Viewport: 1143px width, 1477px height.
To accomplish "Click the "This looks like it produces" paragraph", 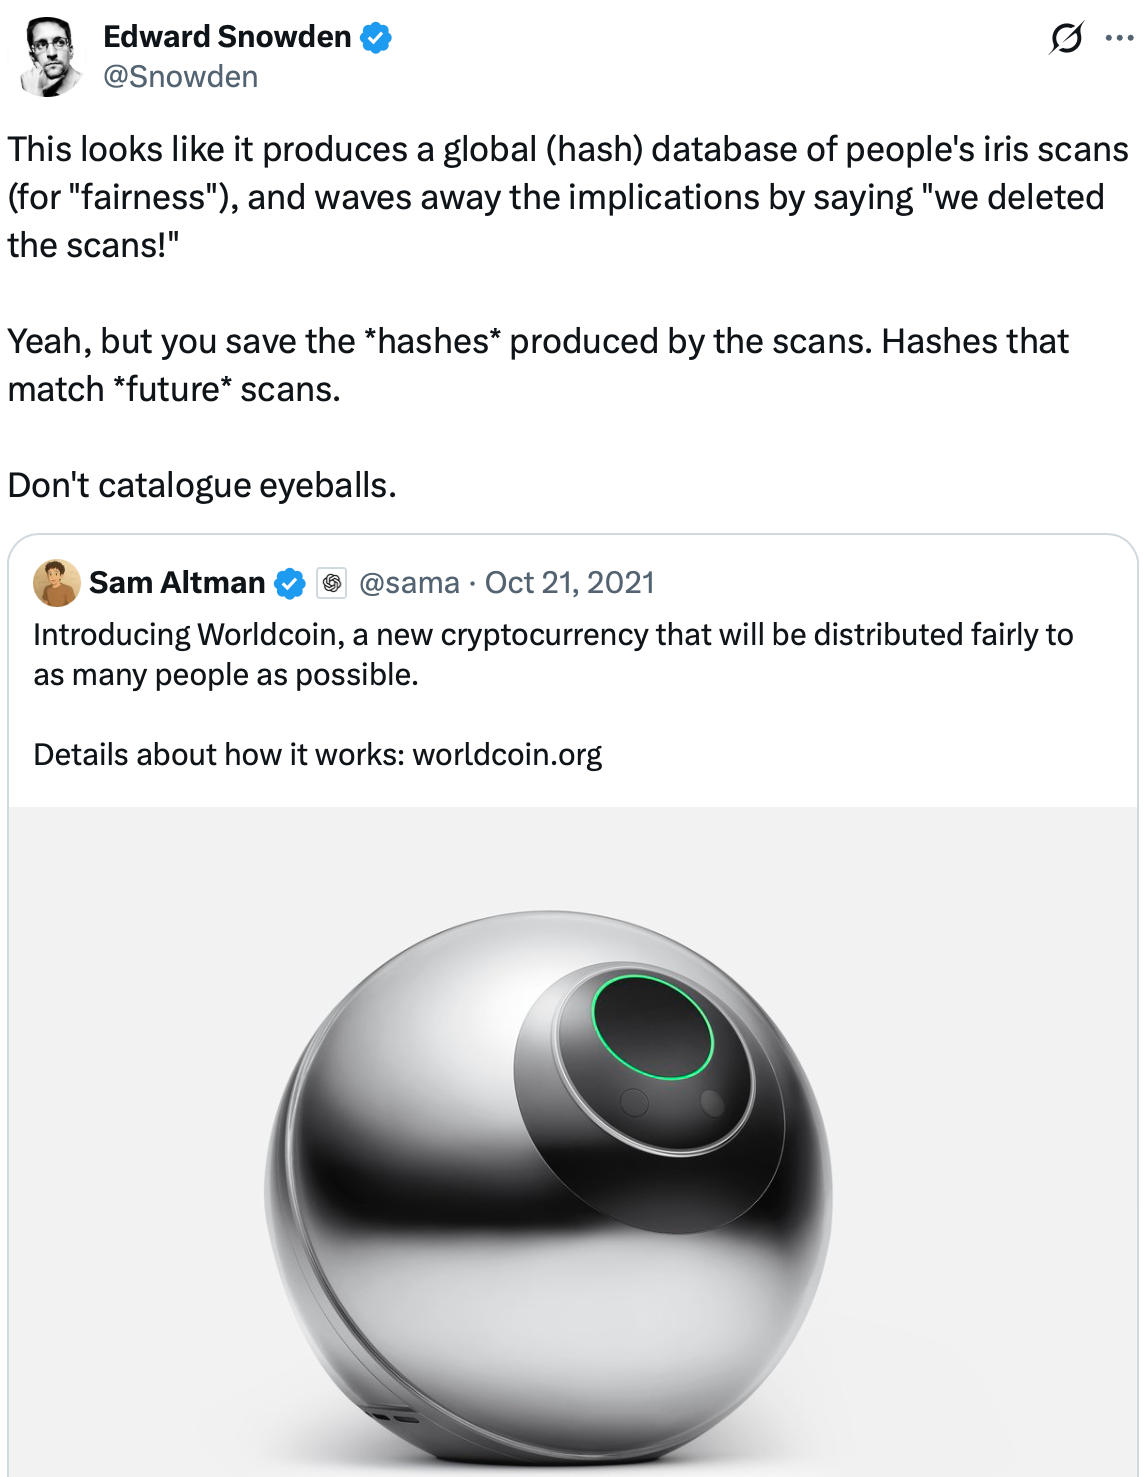I will pos(567,197).
